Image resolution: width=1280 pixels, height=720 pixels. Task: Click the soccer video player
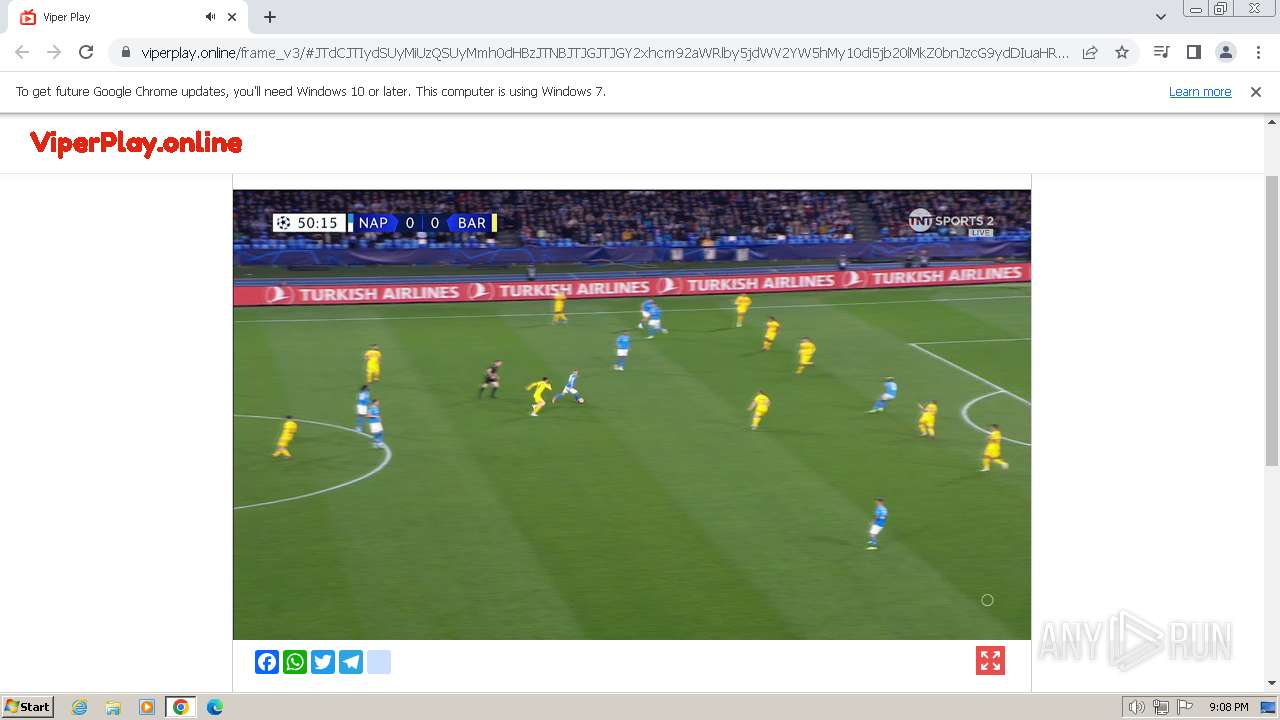coord(632,414)
